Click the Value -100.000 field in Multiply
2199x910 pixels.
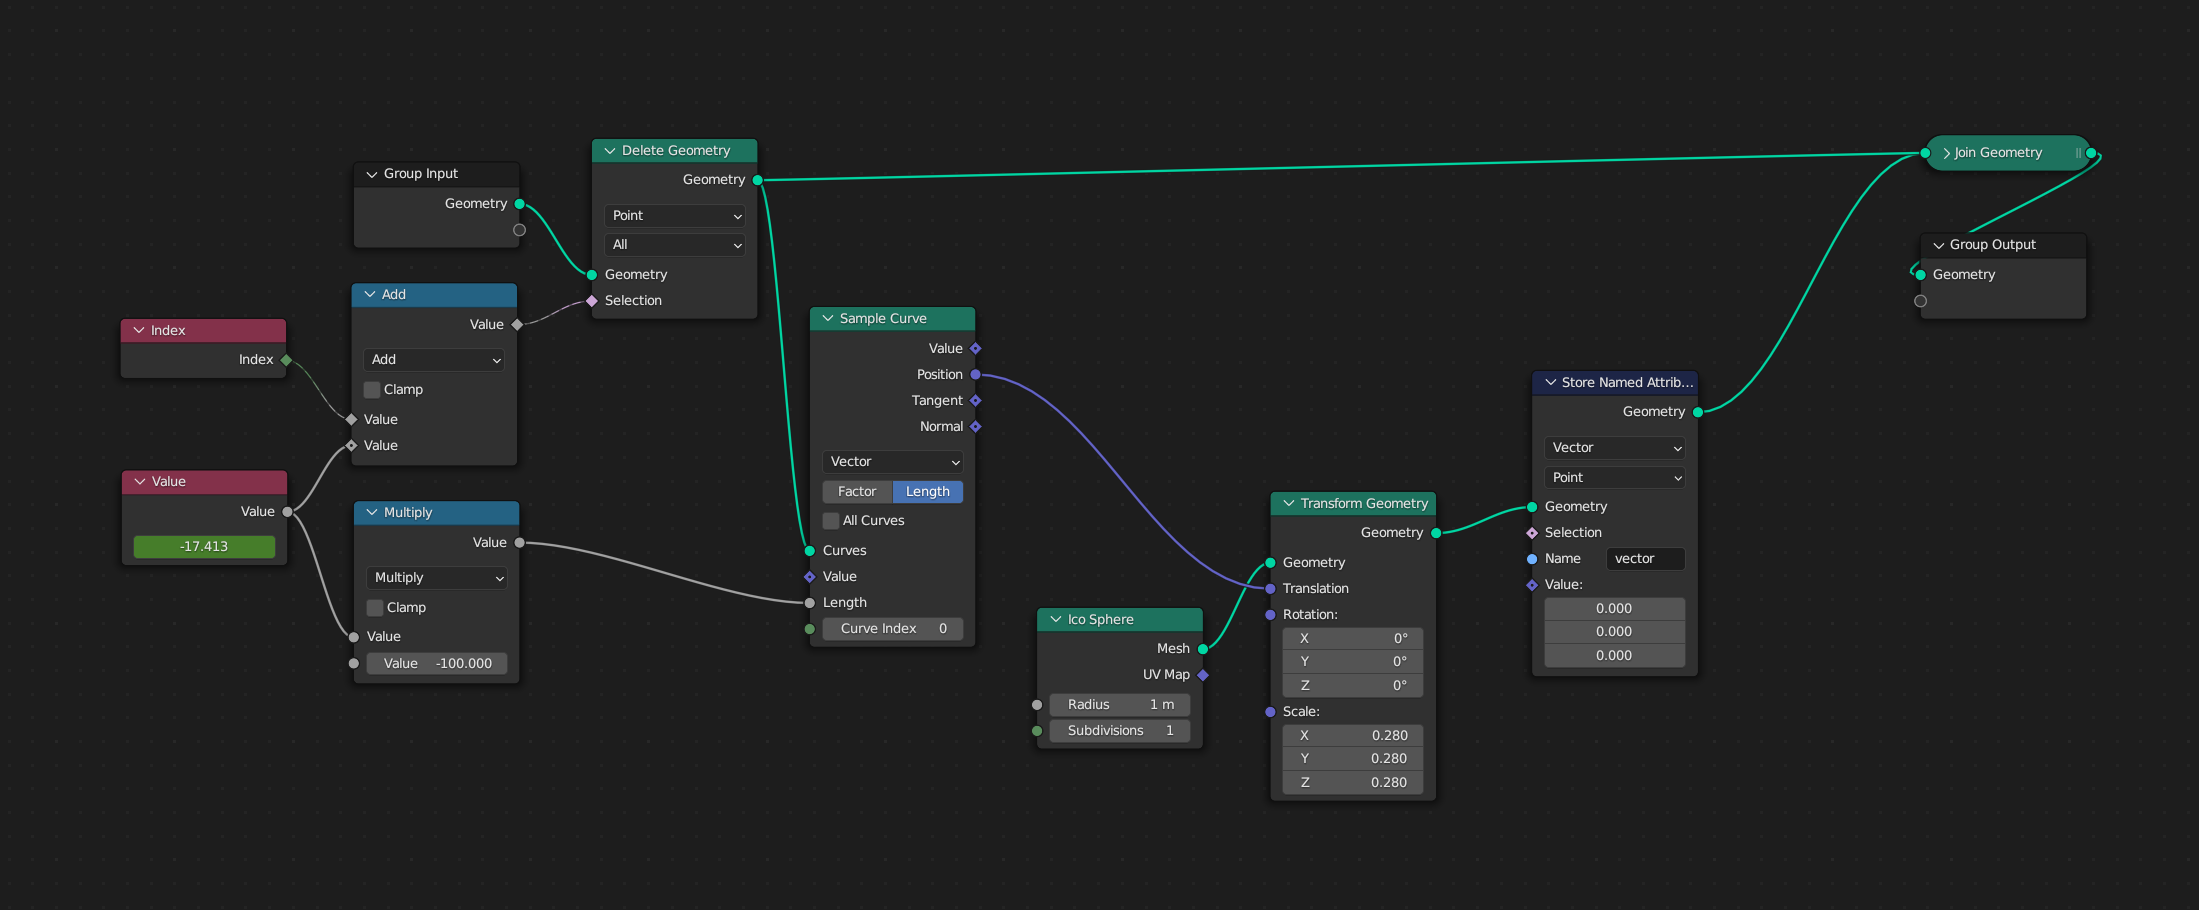point(436,664)
